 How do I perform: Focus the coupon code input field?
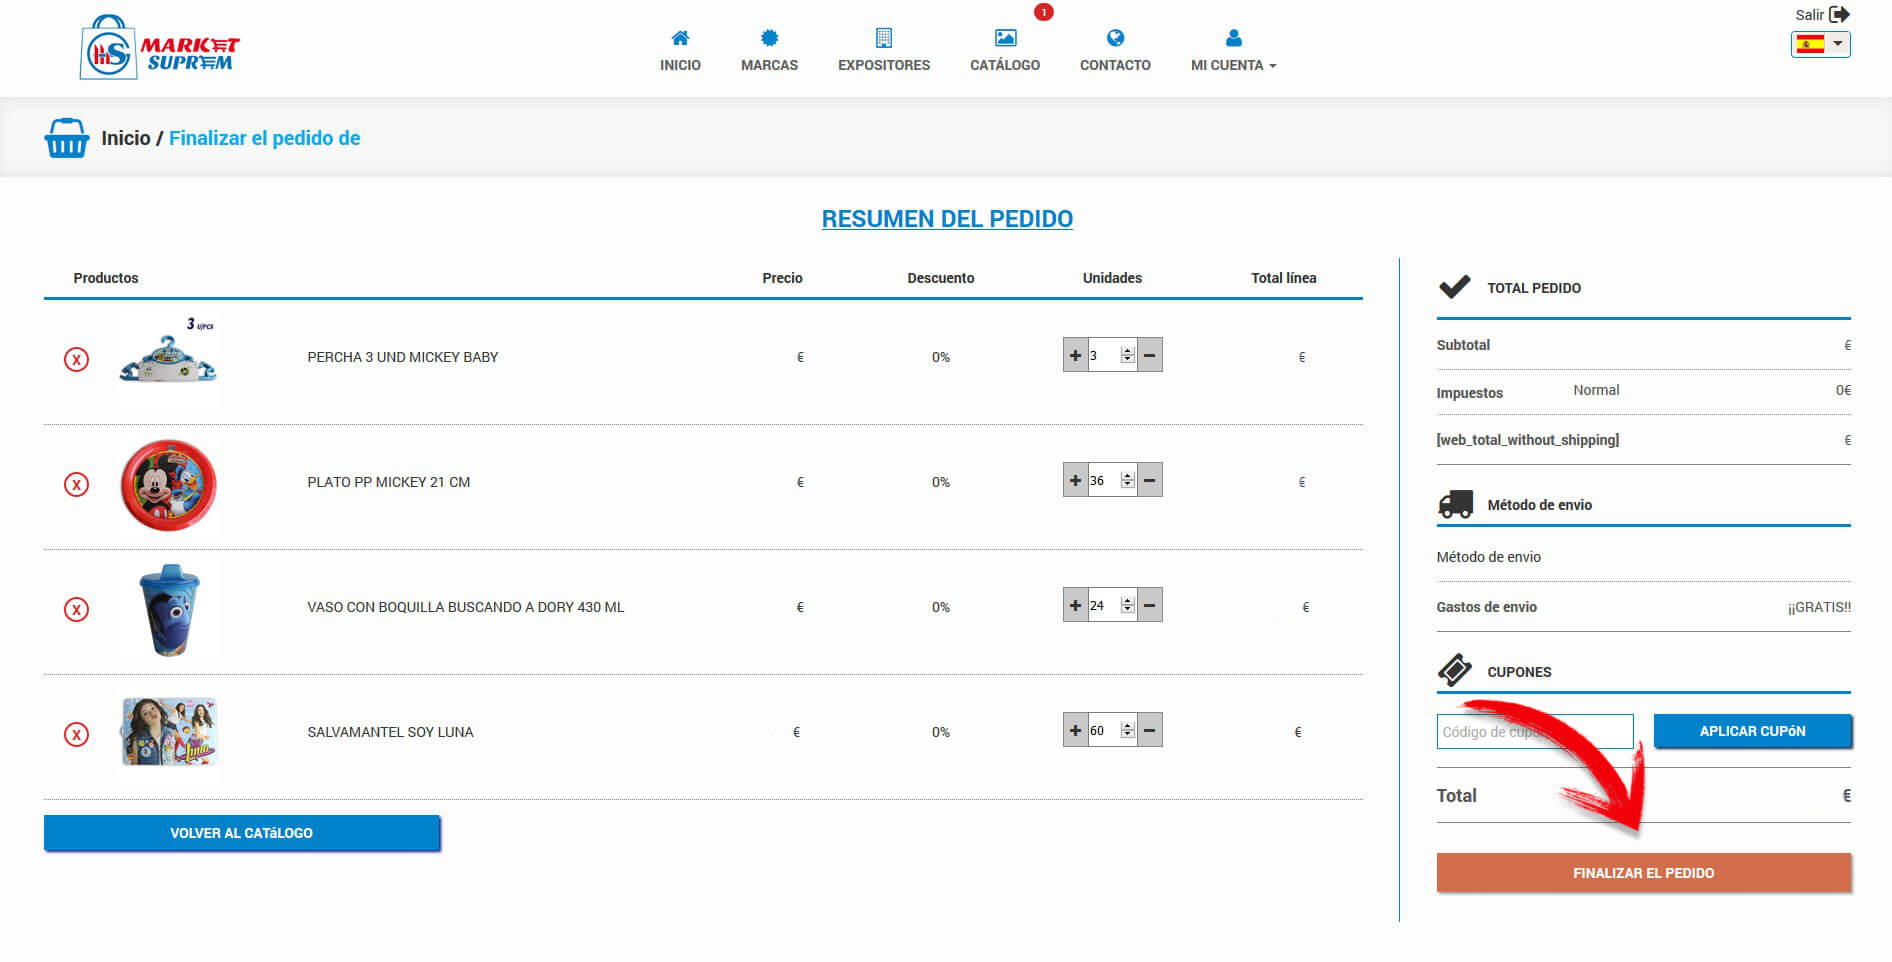point(1534,731)
